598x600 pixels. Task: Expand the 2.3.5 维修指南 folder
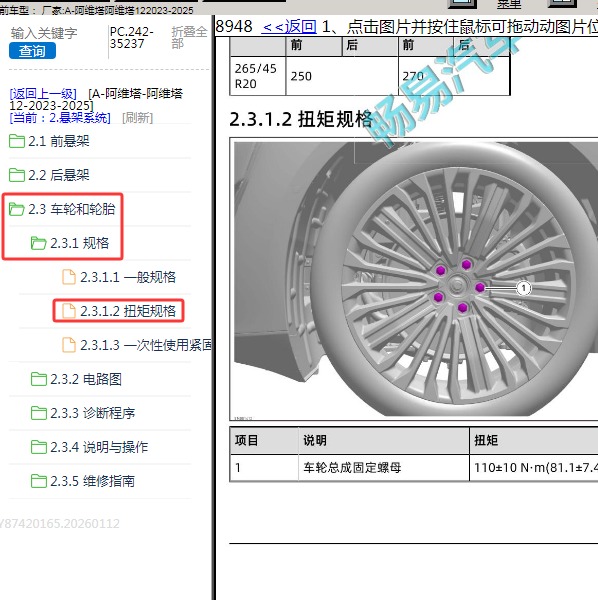[92, 481]
